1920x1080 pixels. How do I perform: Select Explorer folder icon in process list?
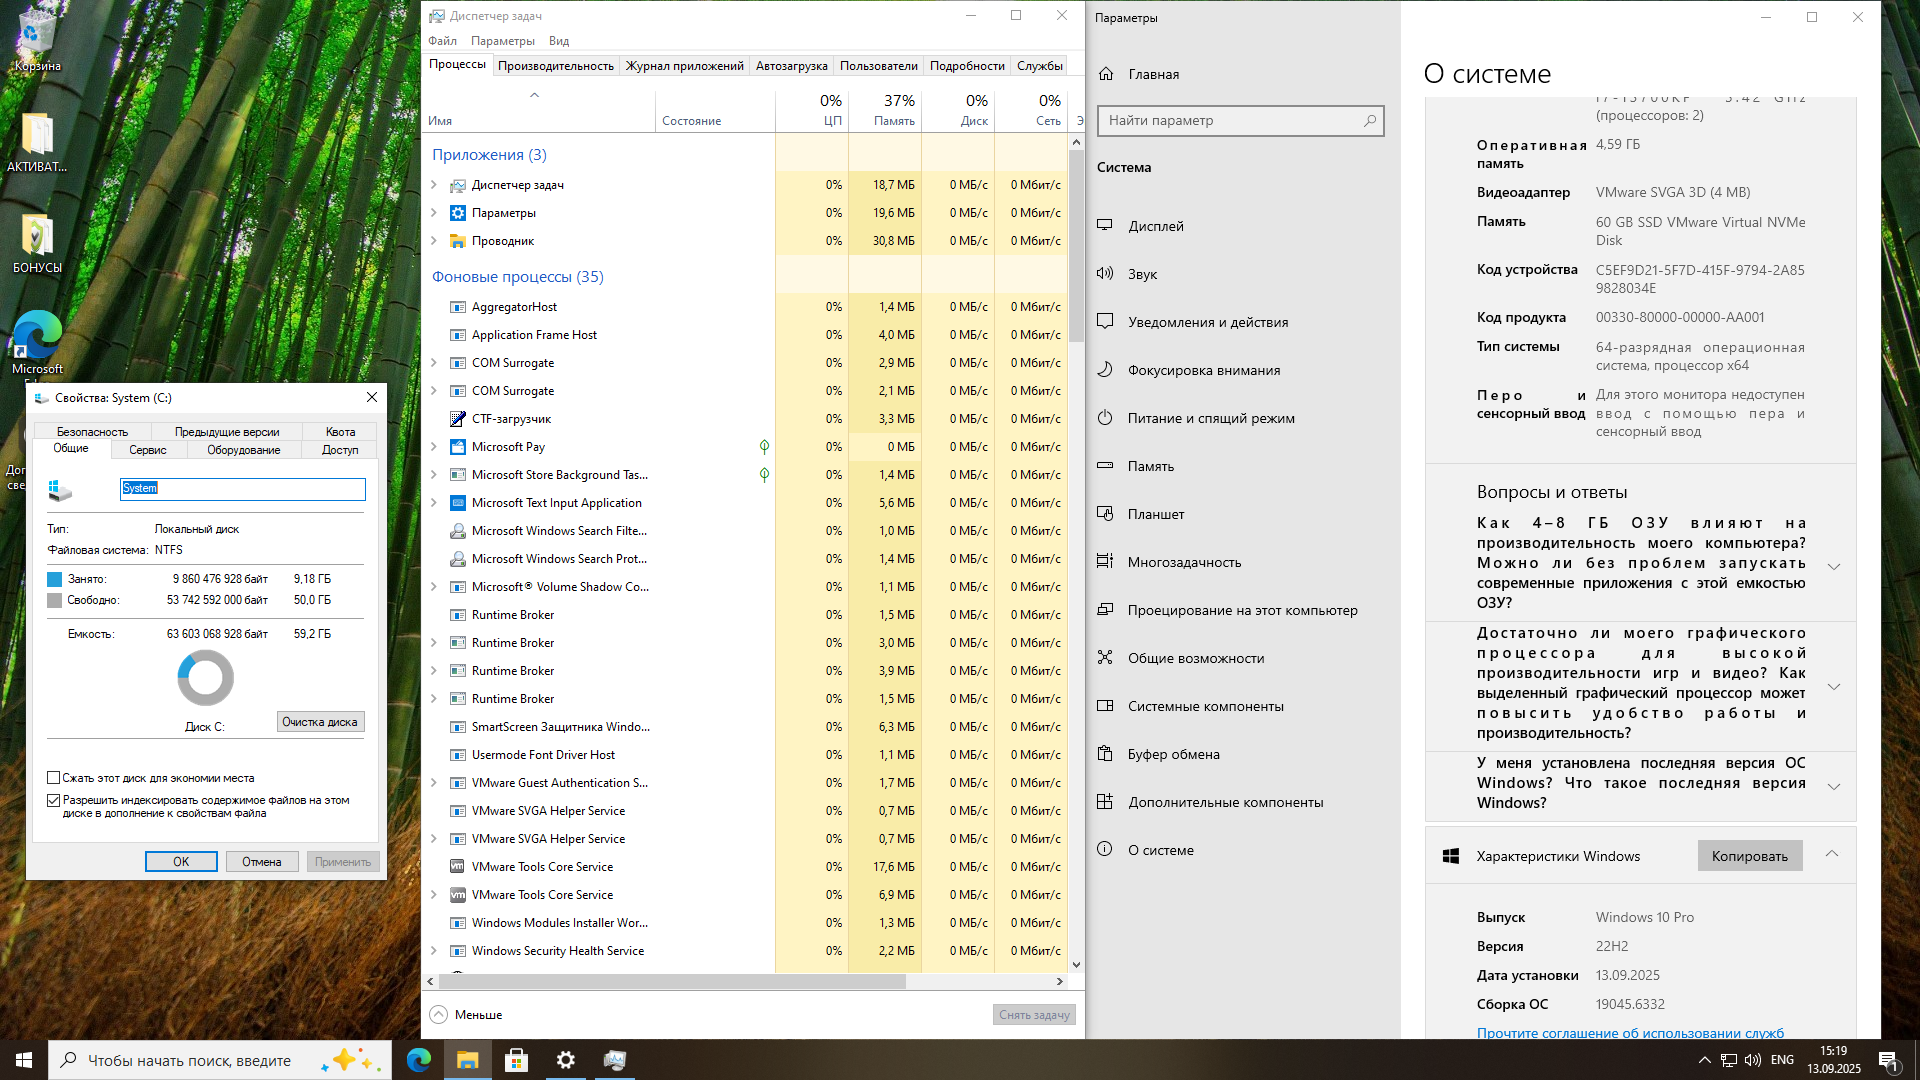point(457,241)
